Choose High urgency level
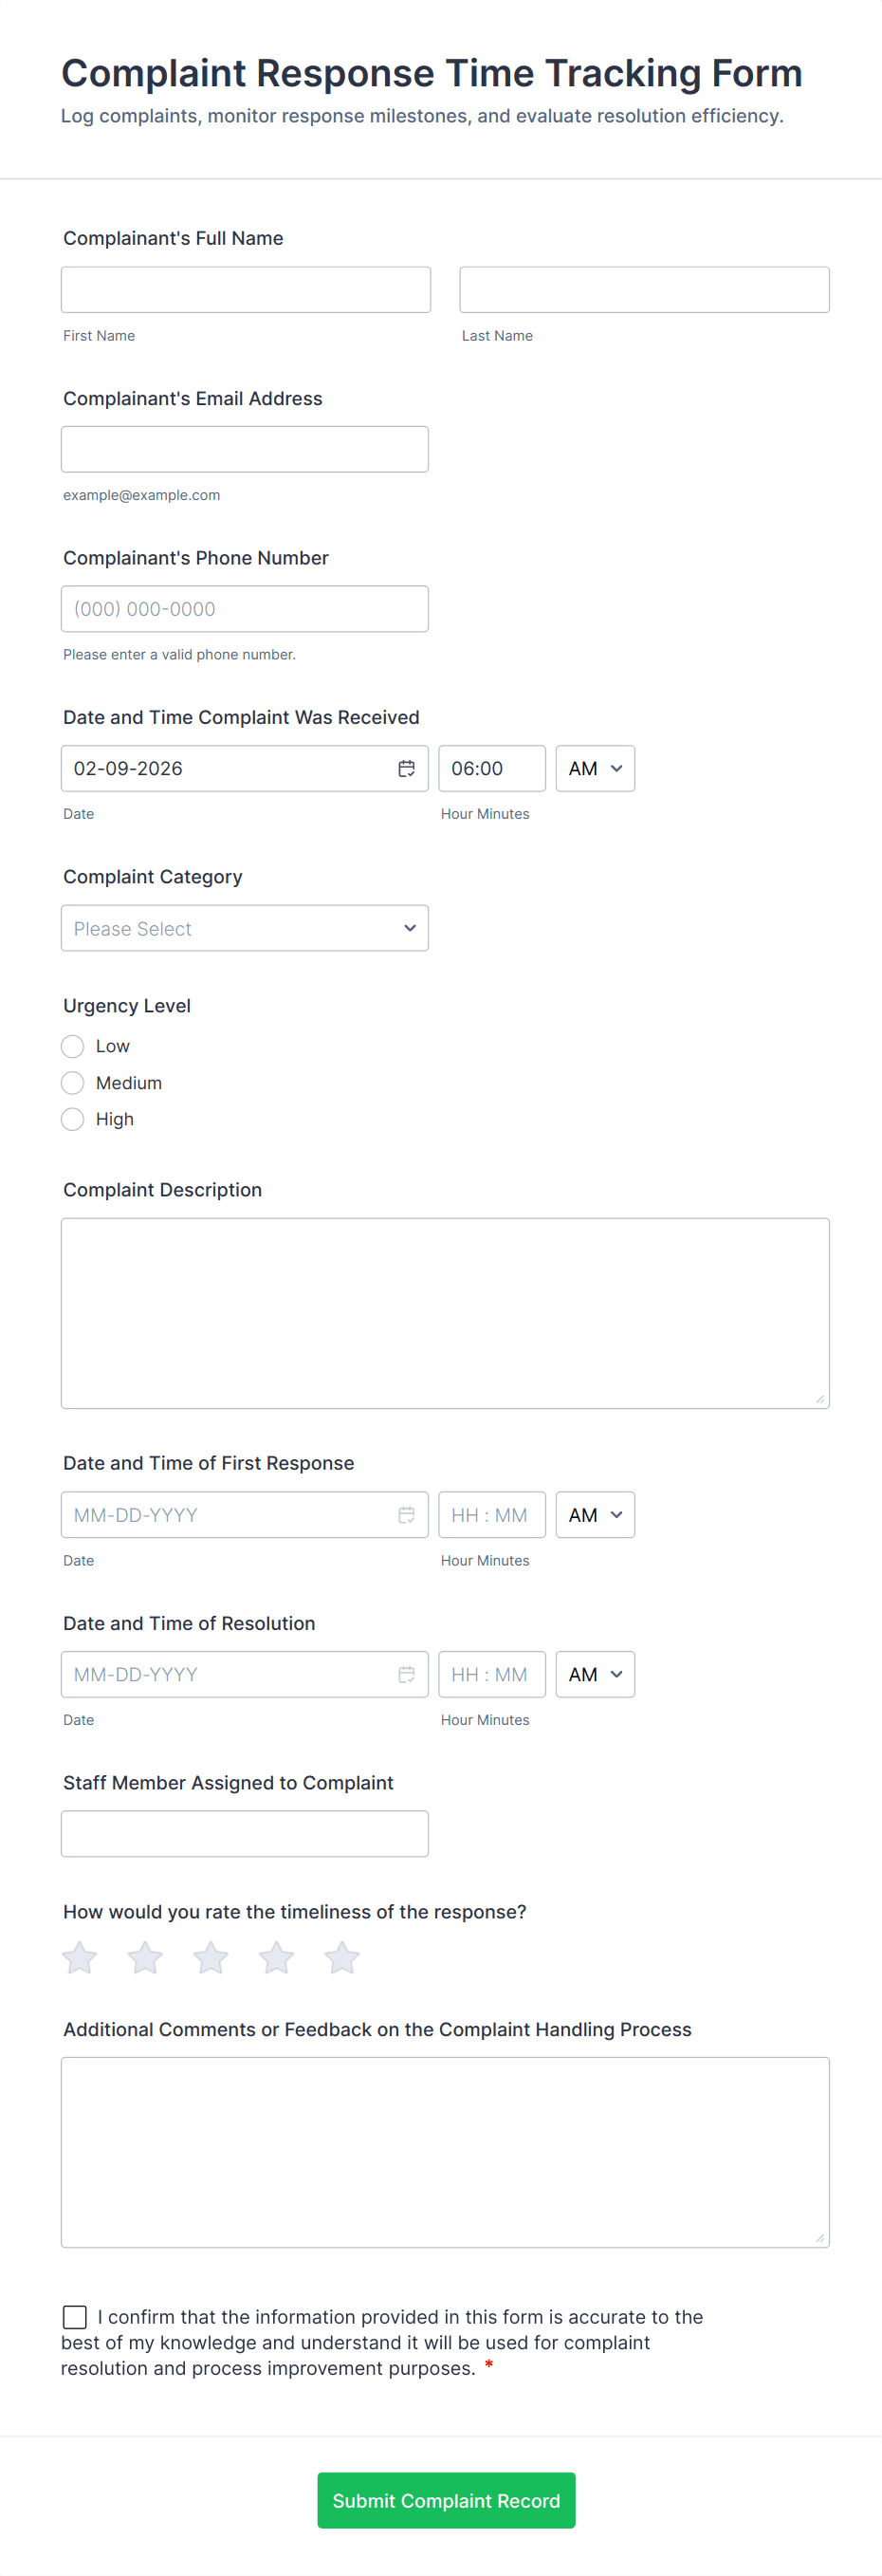This screenshot has height=2576, width=882. coord(73,1119)
